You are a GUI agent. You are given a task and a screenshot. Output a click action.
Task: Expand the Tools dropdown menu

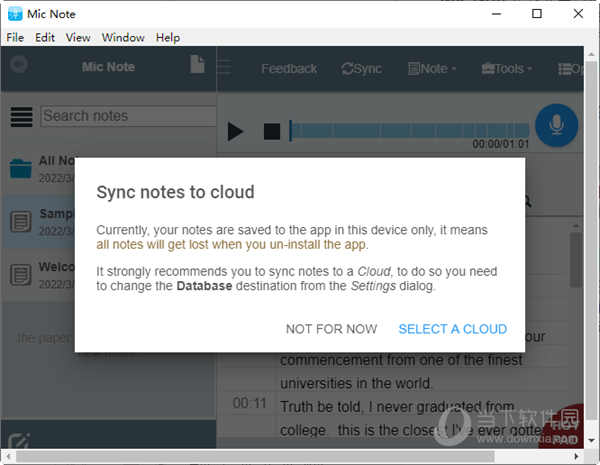pyautogui.click(x=507, y=69)
